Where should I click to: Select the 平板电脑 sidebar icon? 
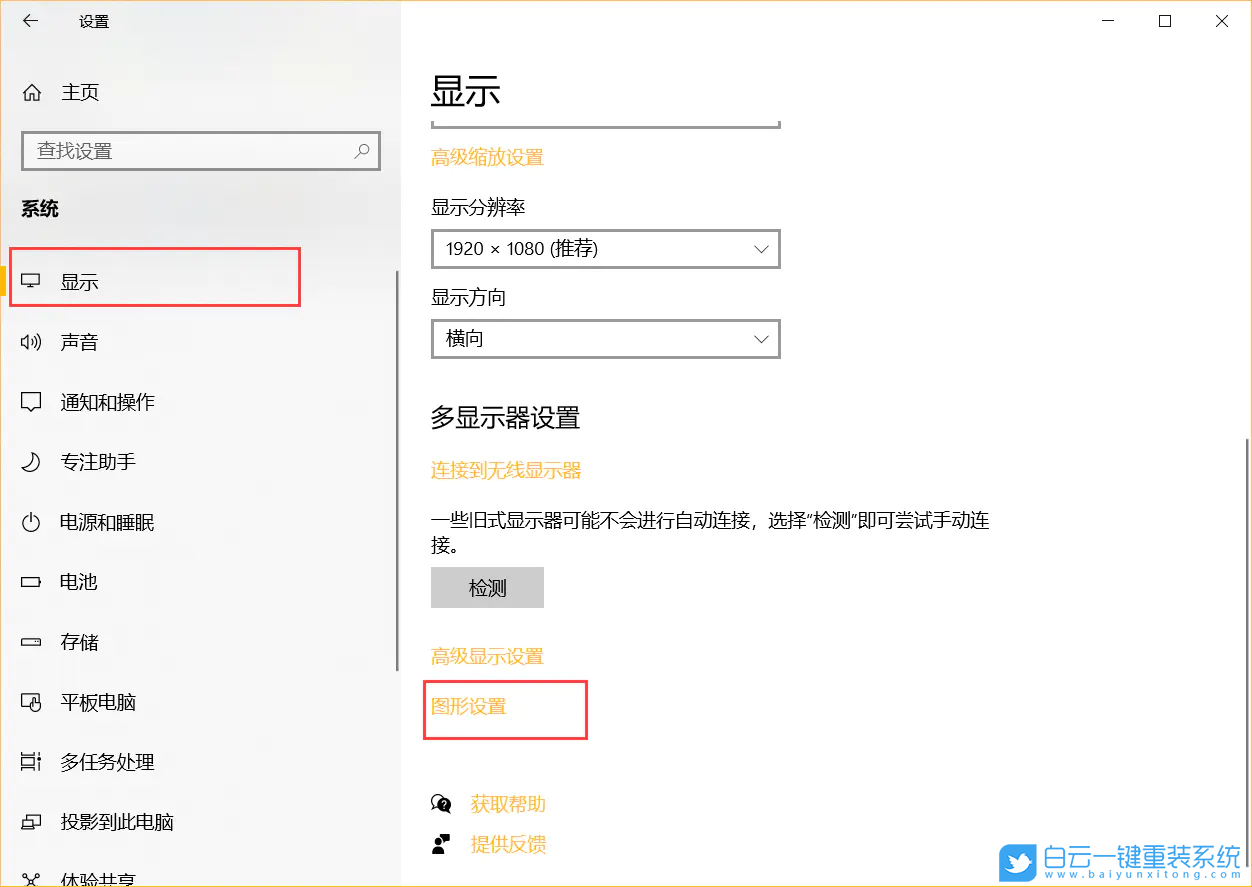point(31,701)
